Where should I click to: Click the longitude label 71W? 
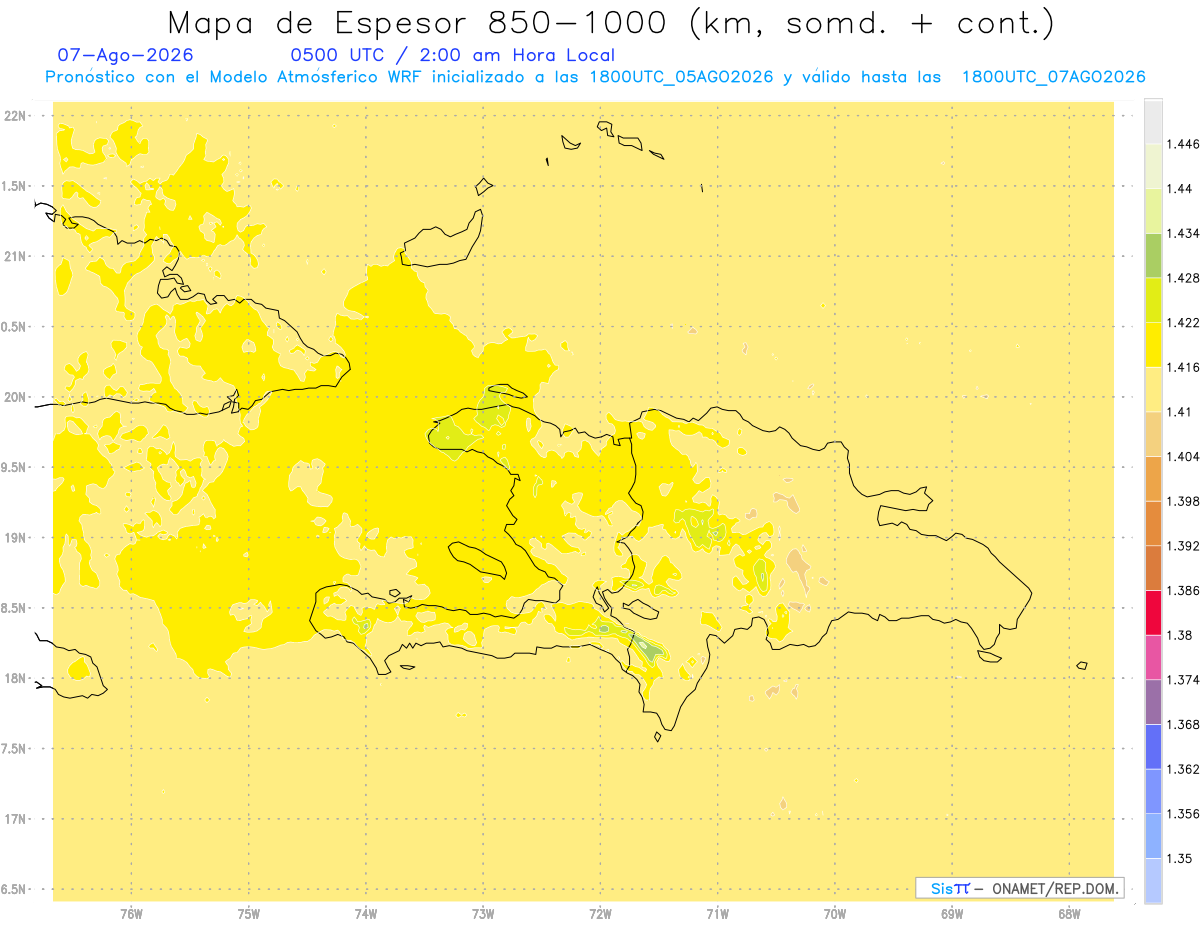717,913
